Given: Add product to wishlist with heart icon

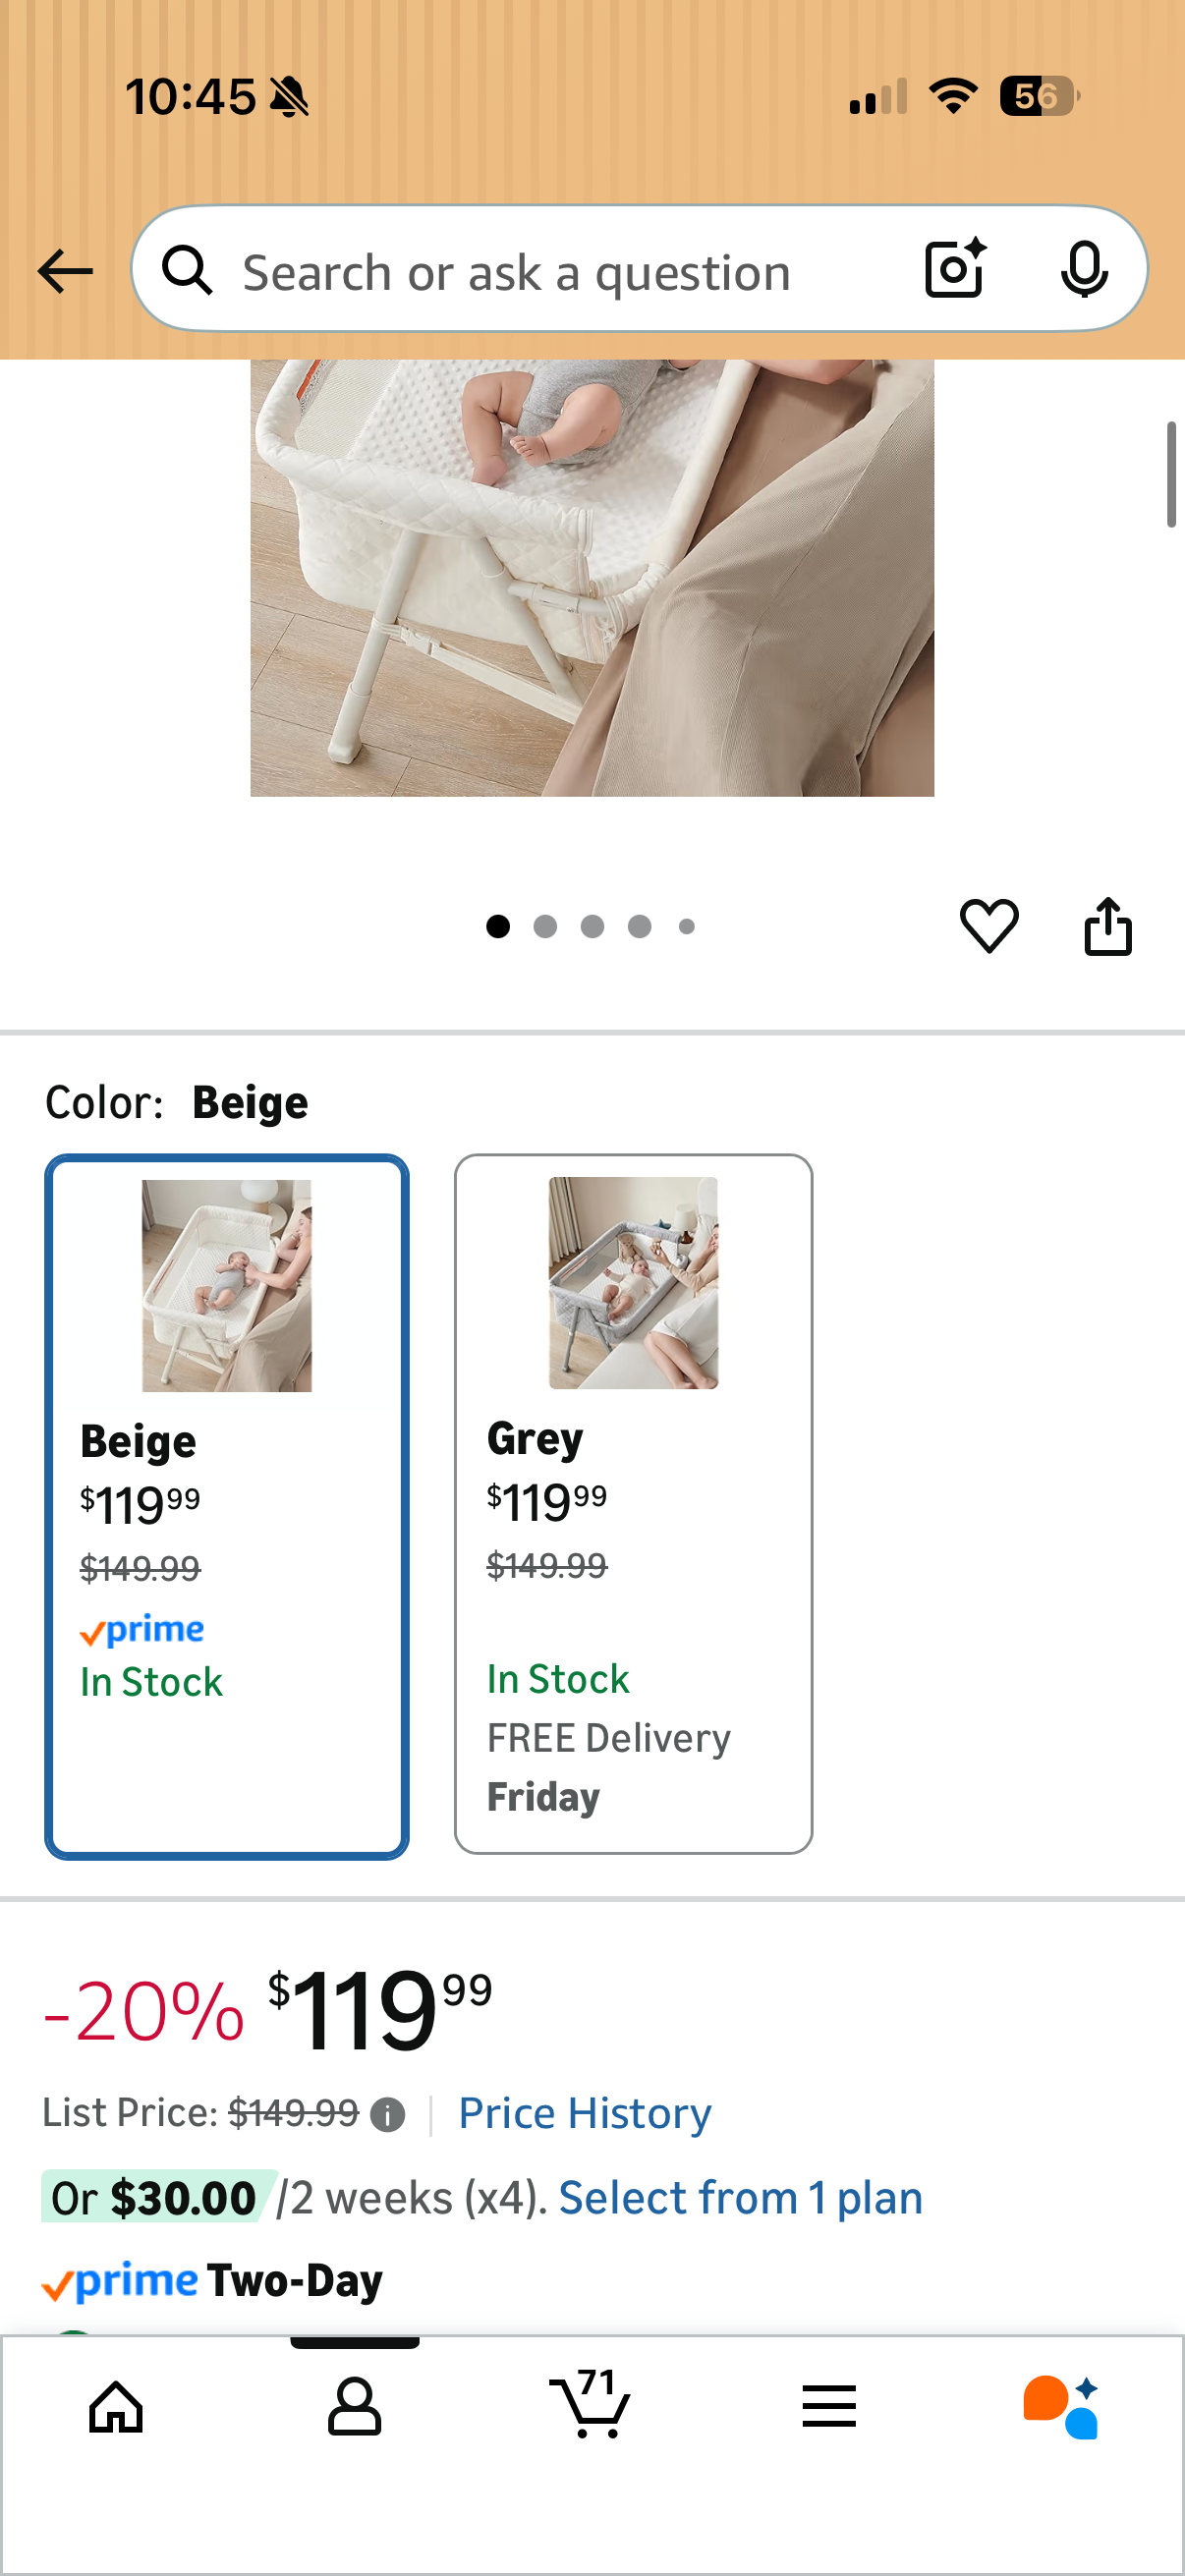Looking at the screenshot, I should [989, 925].
